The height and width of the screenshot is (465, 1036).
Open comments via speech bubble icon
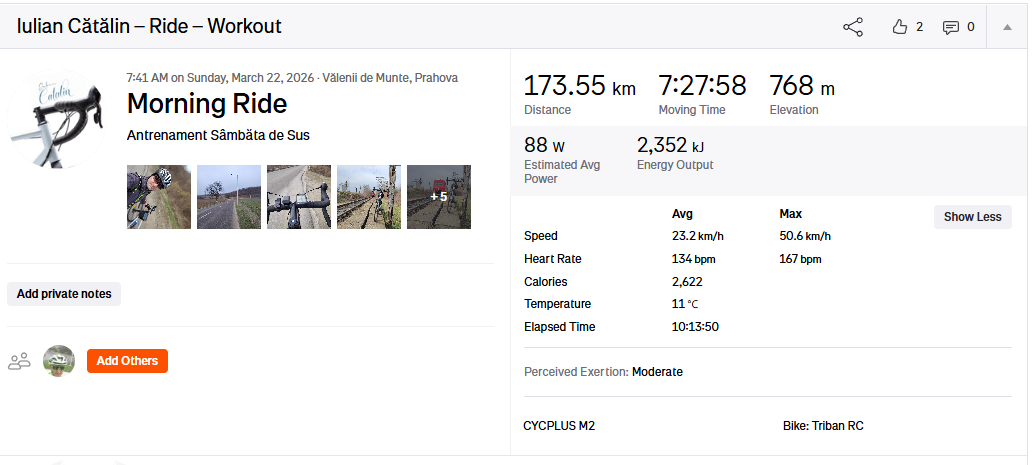click(x=951, y=27)
